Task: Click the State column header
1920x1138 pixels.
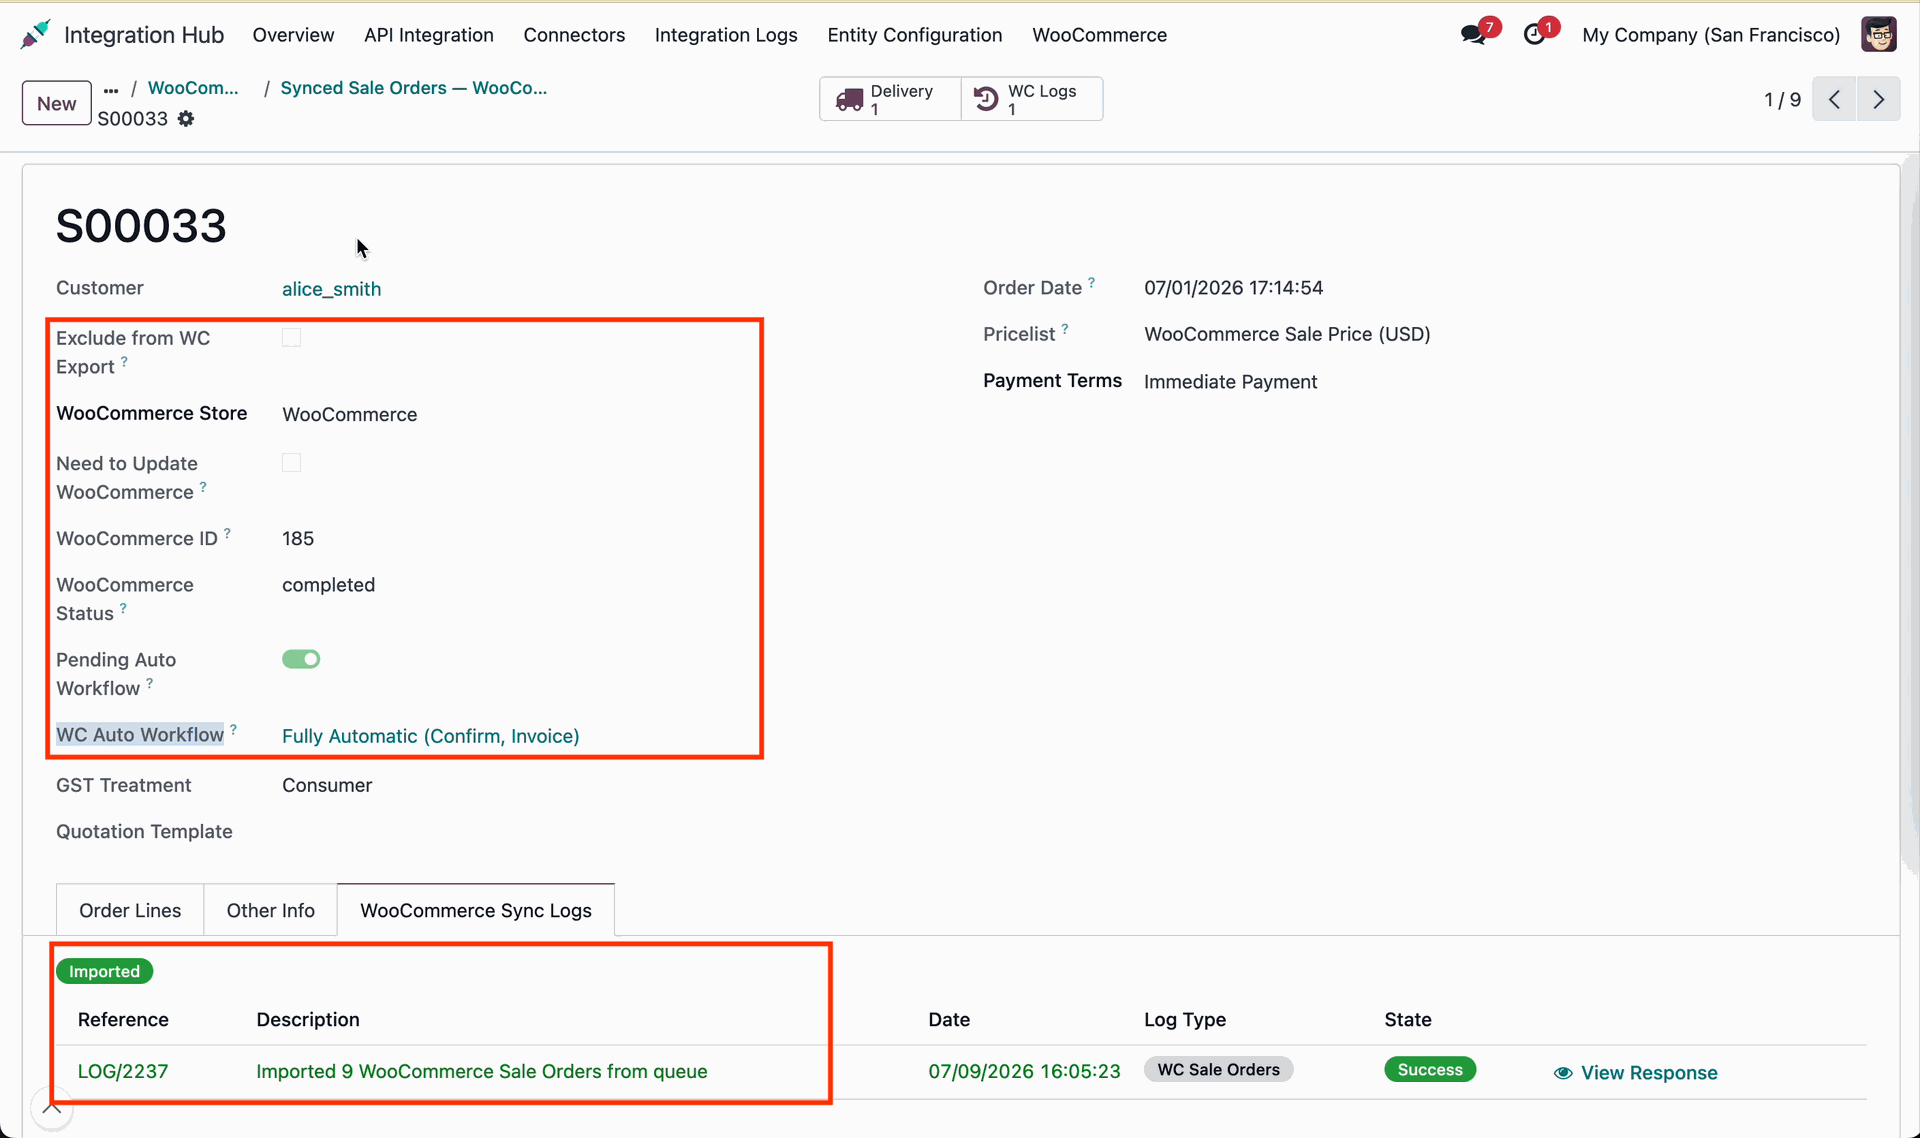Action: tap(1408, 1020)
